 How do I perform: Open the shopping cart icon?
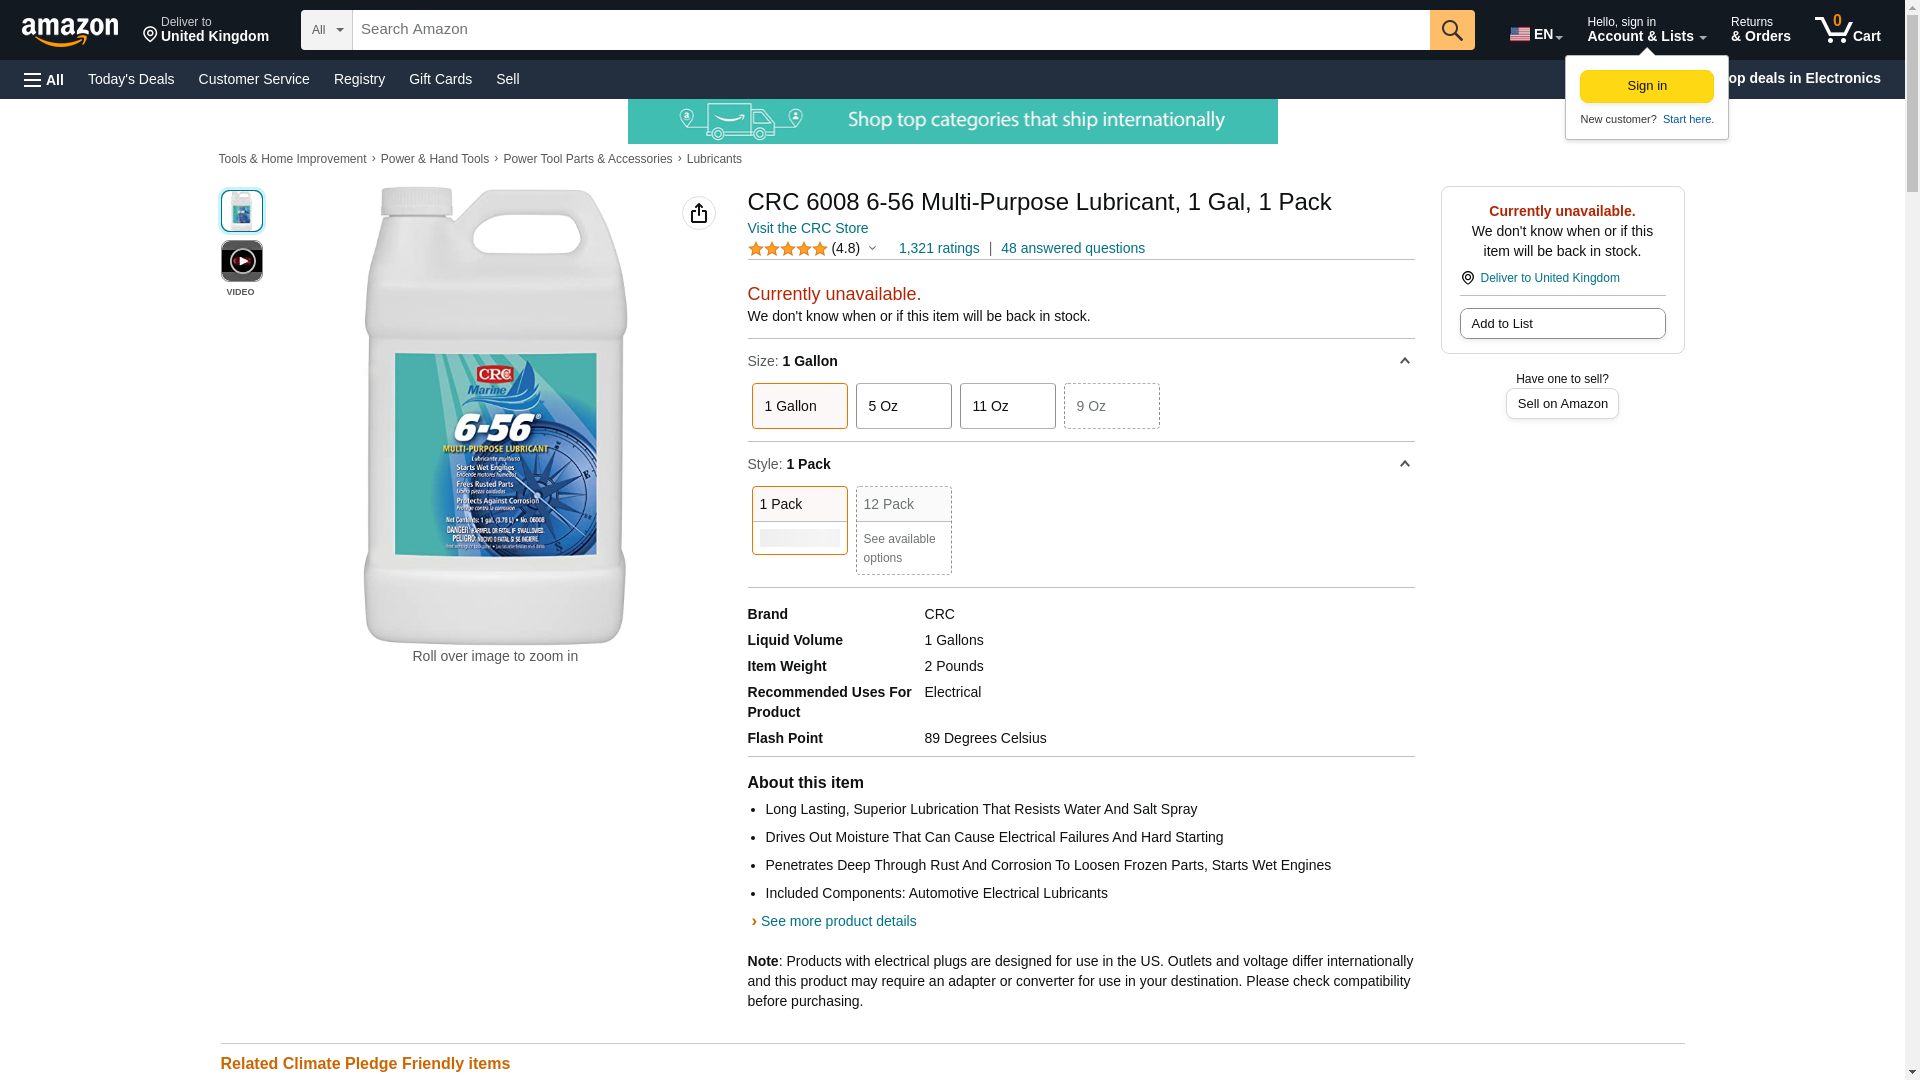coord(1847,30)
